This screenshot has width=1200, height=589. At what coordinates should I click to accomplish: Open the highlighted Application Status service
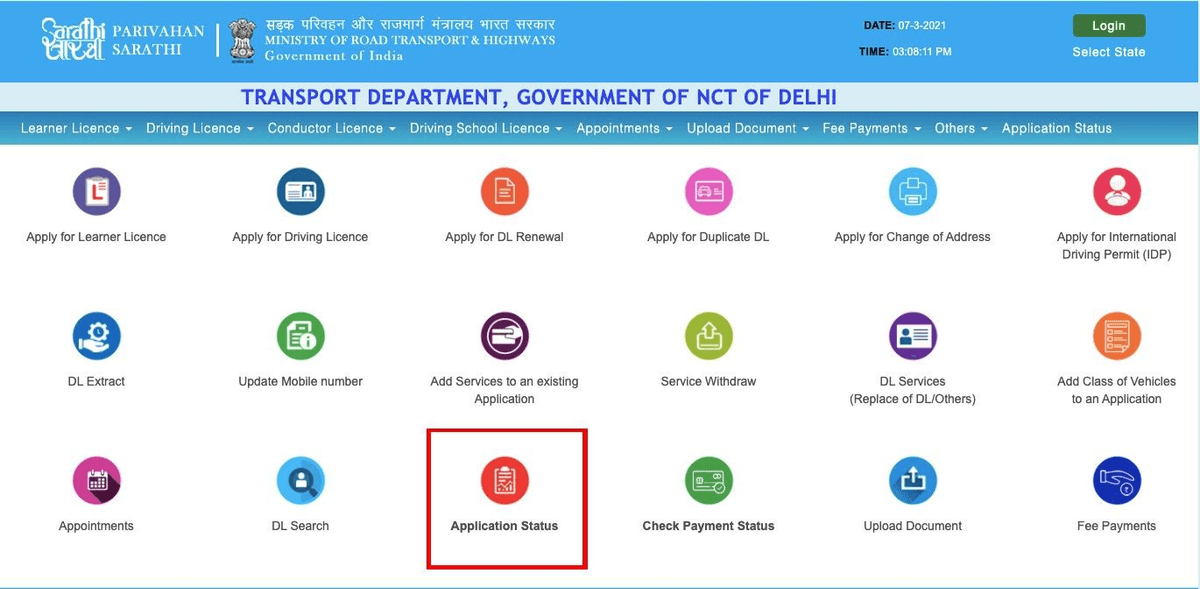[x=504, y=480]
